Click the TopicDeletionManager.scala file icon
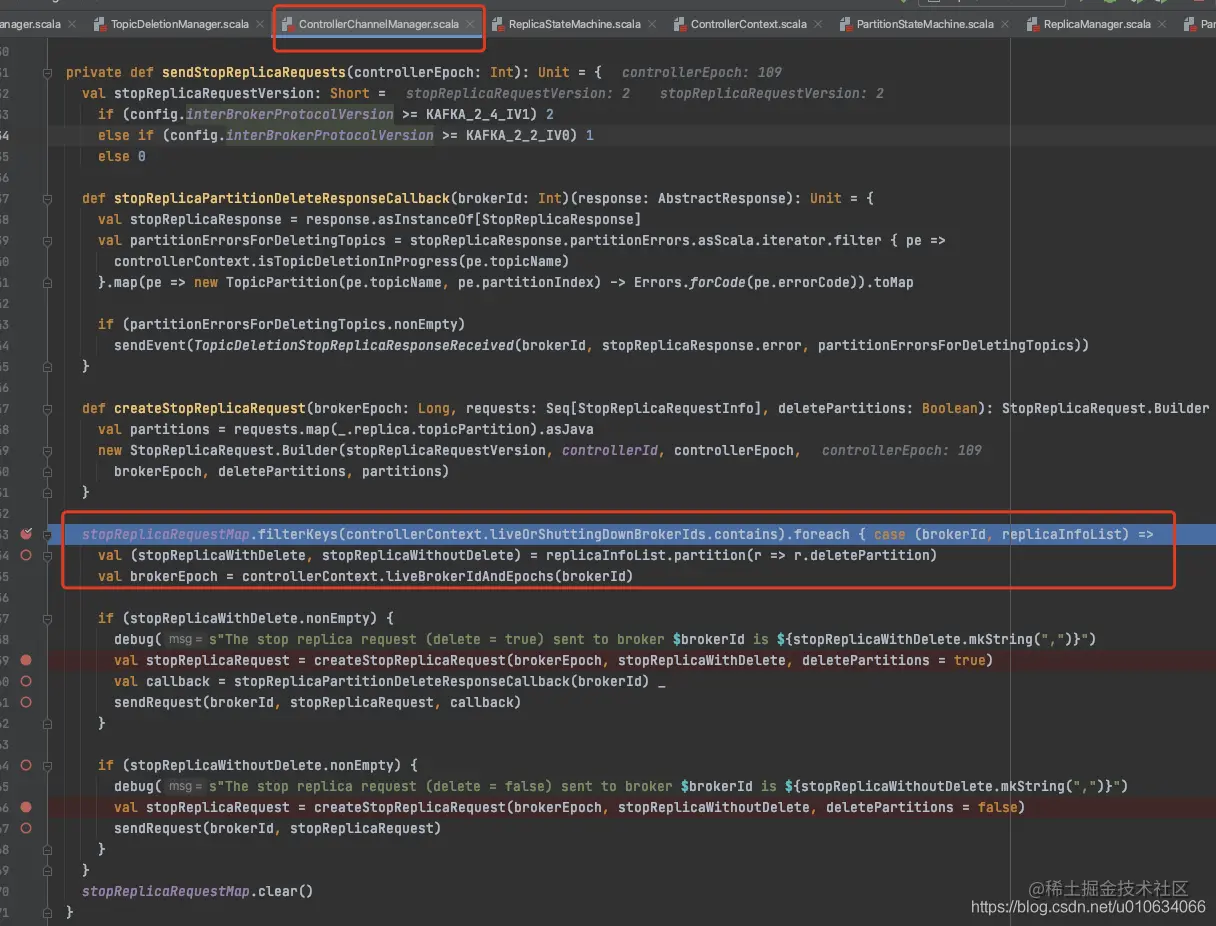Image resolution: width=1216 pixels, height=926 pixels. pyautogui.click(x=100, y=24)
